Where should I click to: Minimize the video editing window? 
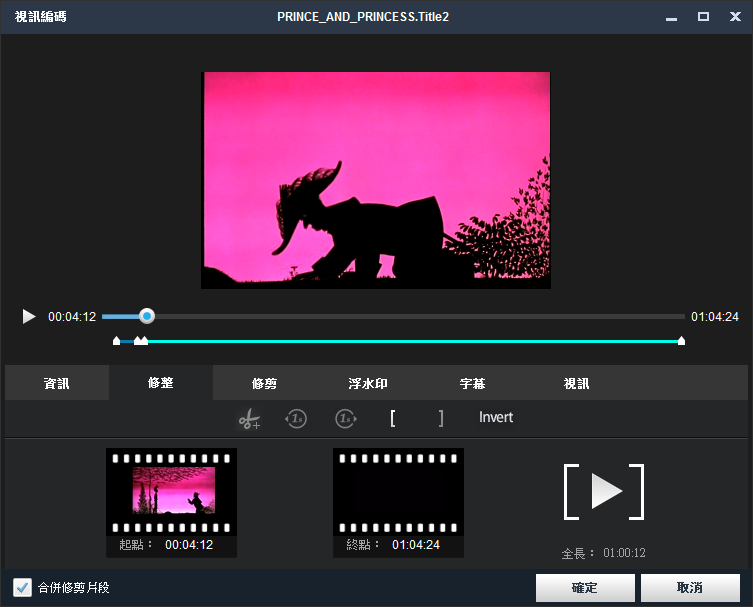[x=673, y=17]
